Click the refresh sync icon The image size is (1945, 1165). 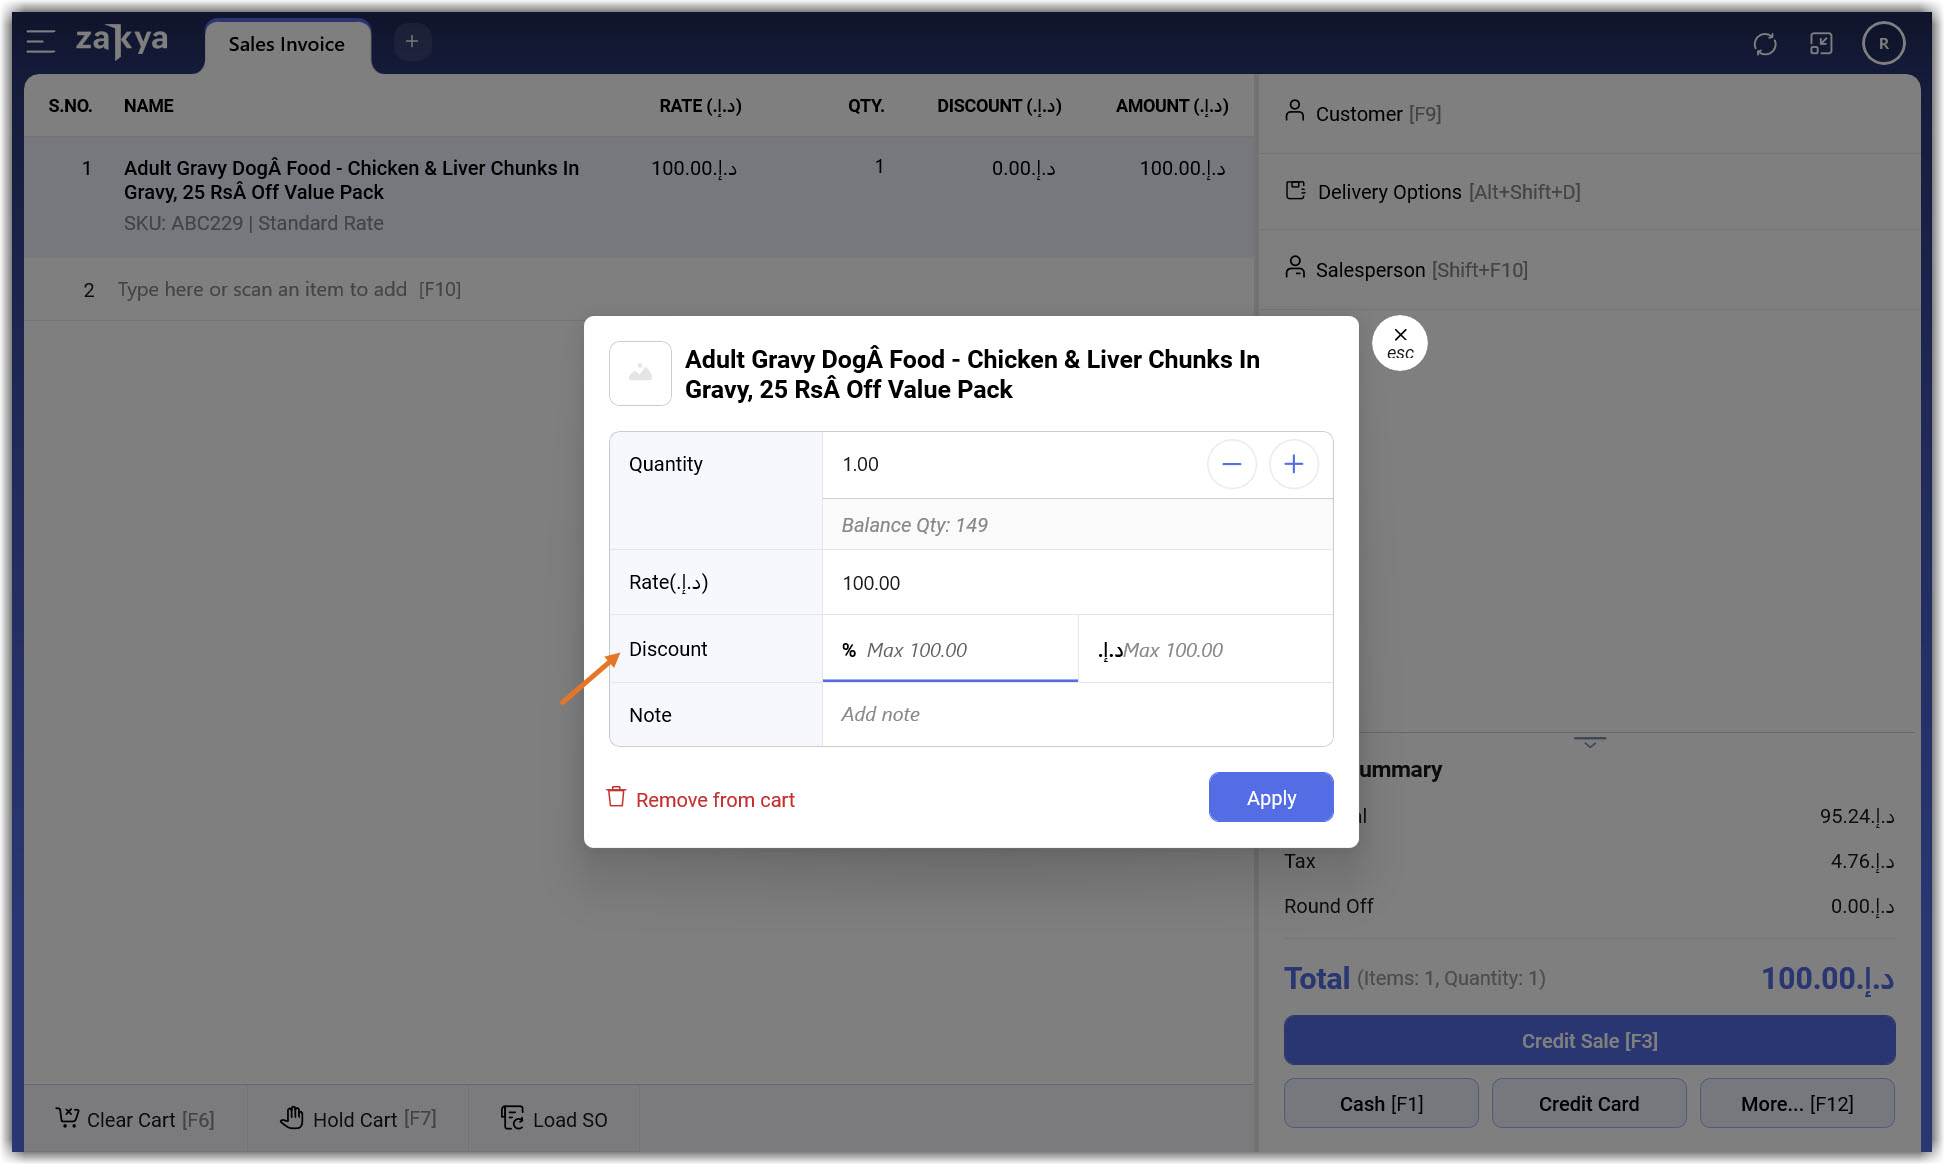pos(1765,44)
